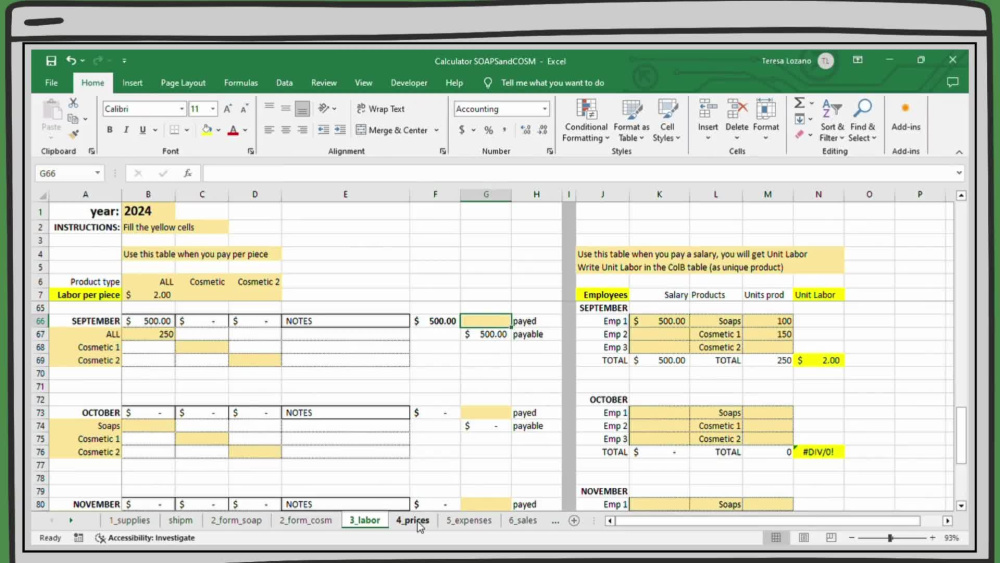Expand the Merge & Center dropdown arrow
Image resolution: width=1000 pixels, height=563 pixels.
437,130
